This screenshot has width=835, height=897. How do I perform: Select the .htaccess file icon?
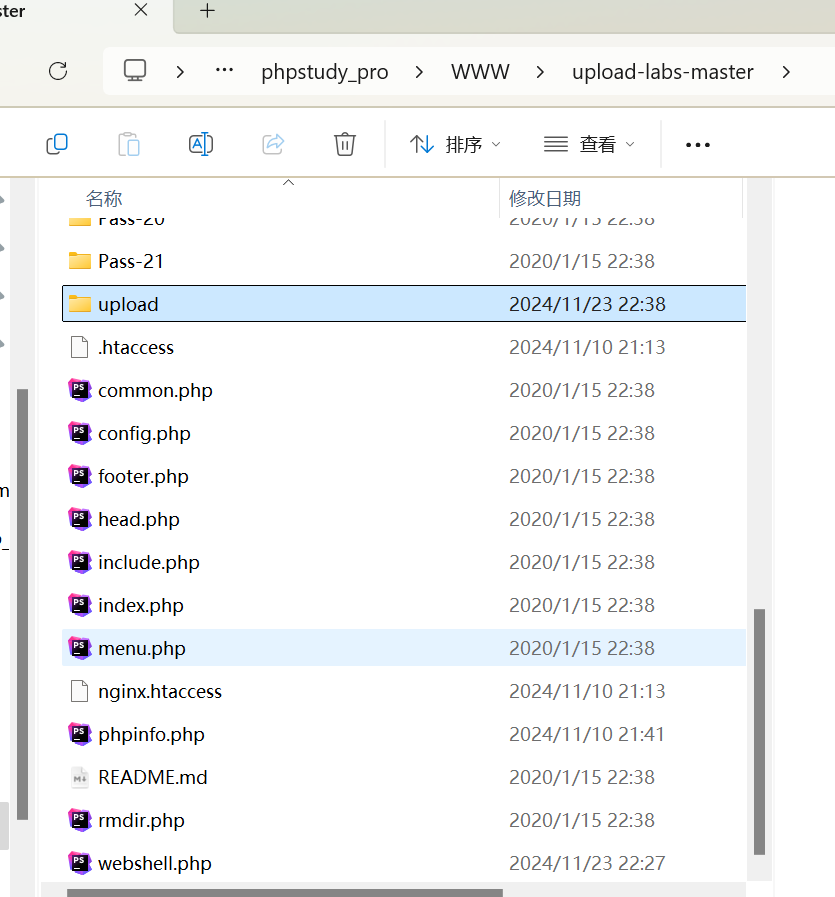click(x=79, y=347)
